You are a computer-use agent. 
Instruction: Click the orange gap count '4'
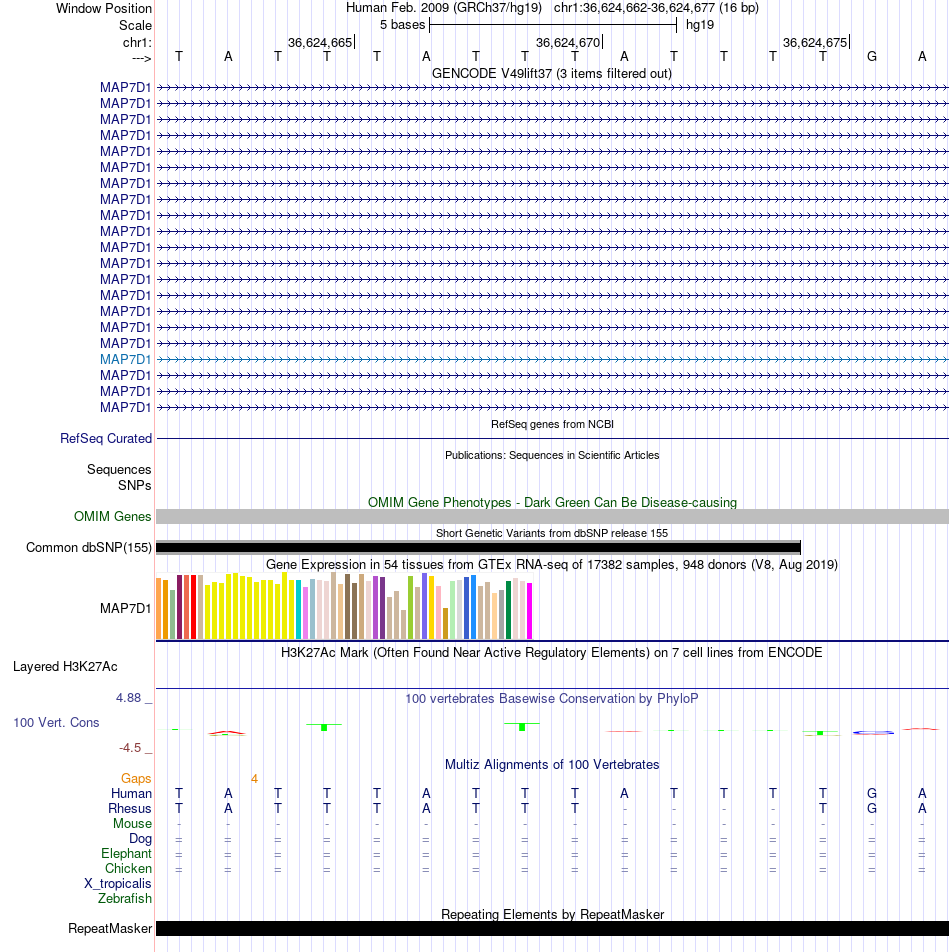[x=254, y=779]
